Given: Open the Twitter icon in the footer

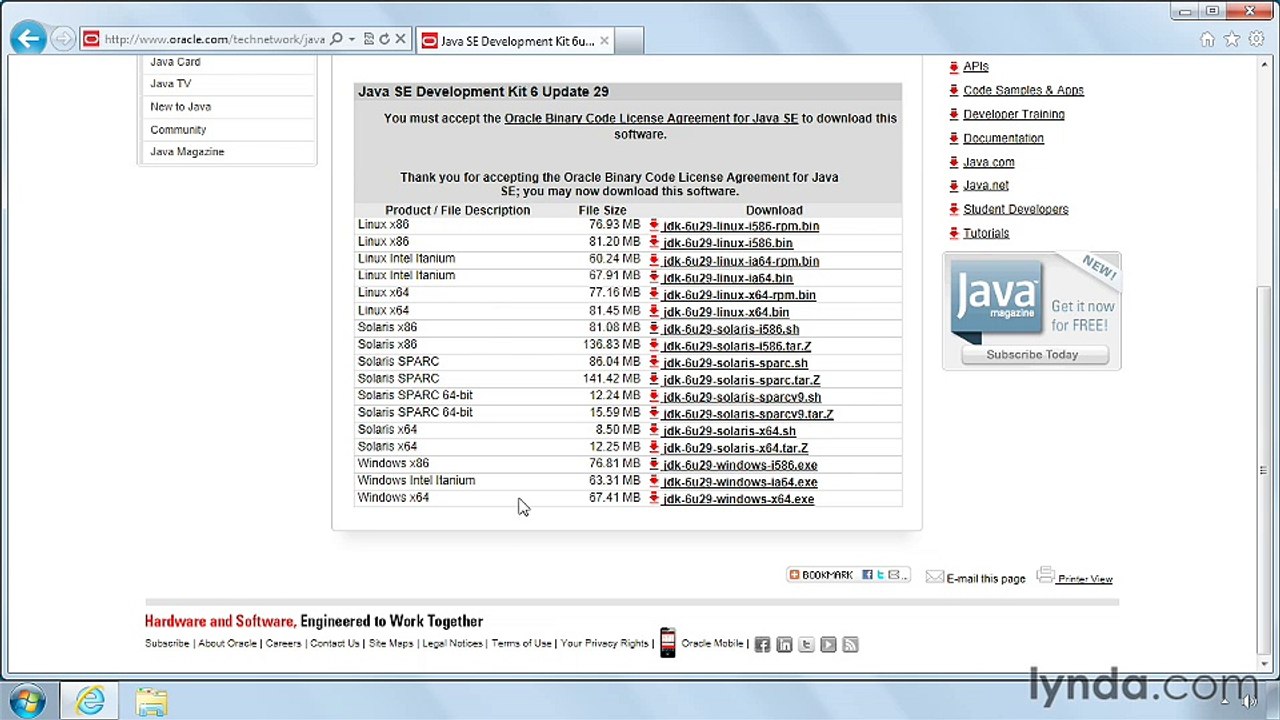Looking at the screenshot, I should coord(806,645).
